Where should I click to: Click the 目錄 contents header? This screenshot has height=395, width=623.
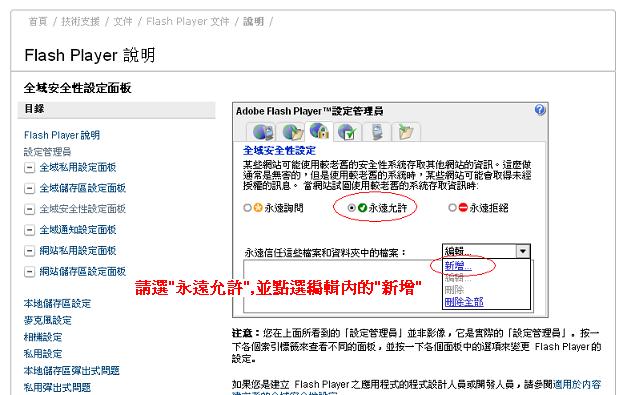pos(116,110)
